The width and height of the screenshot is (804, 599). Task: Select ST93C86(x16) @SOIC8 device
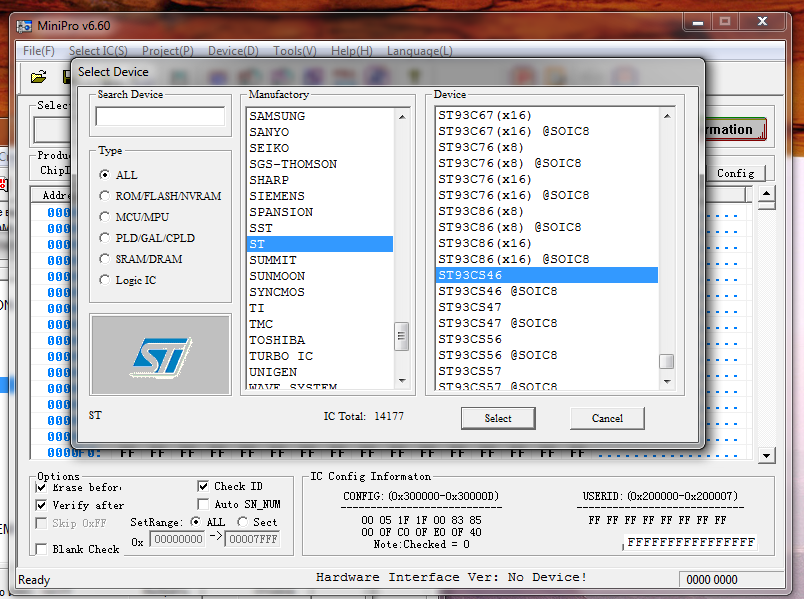point(547,259)
